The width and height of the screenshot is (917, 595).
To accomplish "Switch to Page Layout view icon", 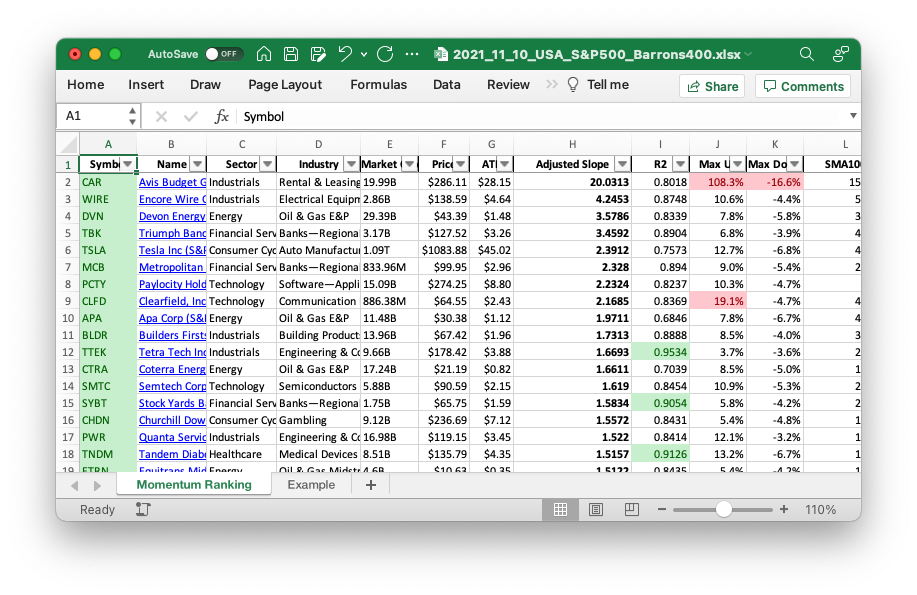I will click(x=596, y=510).
